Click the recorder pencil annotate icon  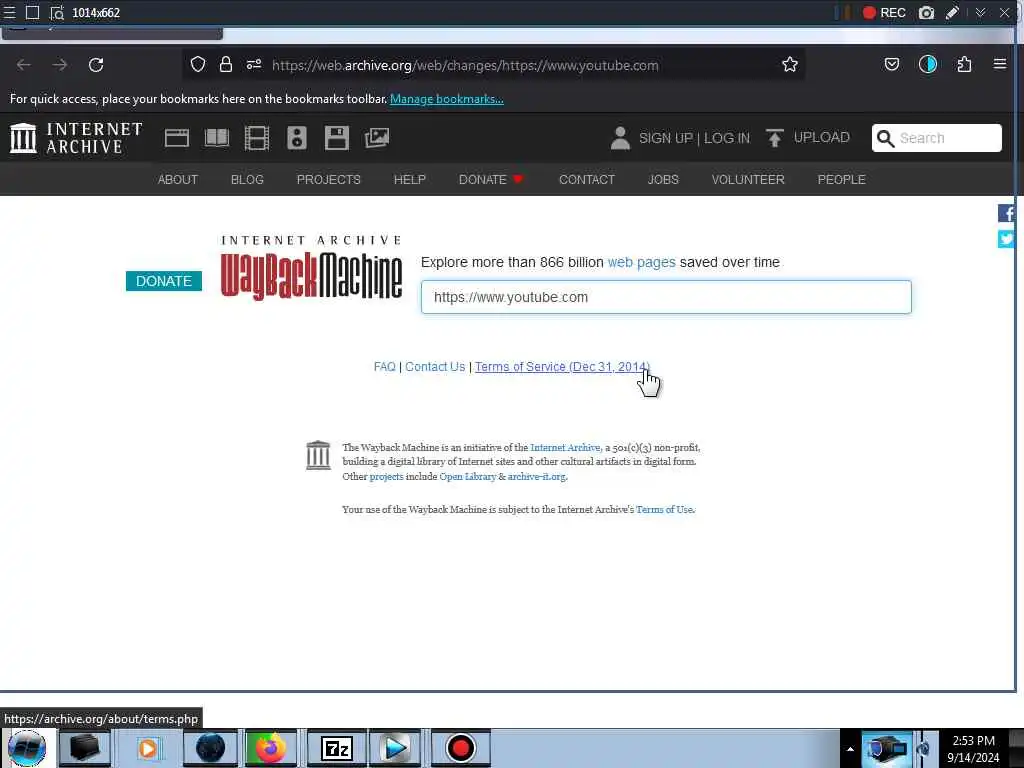pos(952,12)
